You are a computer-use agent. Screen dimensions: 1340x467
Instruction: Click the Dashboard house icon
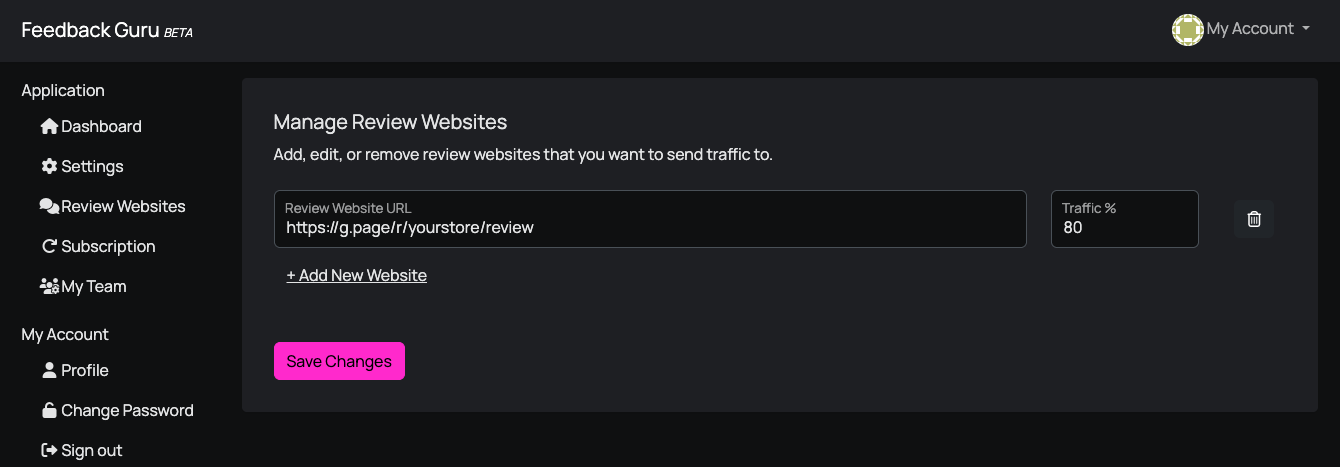[x=49, y=126]
